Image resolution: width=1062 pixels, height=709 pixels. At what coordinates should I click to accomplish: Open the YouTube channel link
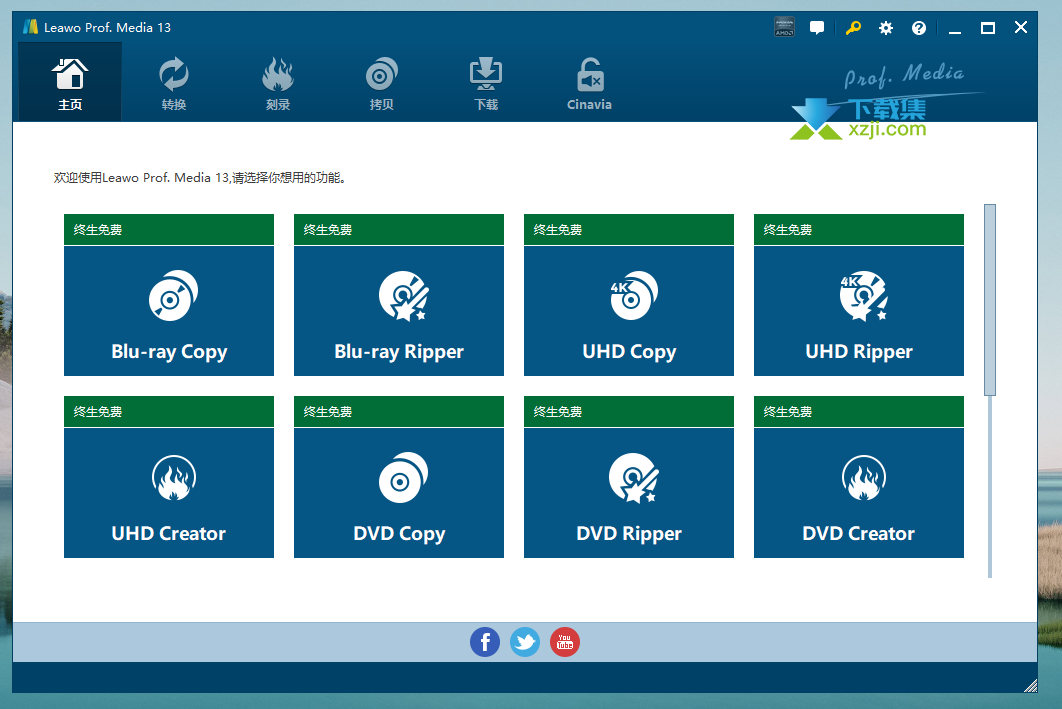565,642
